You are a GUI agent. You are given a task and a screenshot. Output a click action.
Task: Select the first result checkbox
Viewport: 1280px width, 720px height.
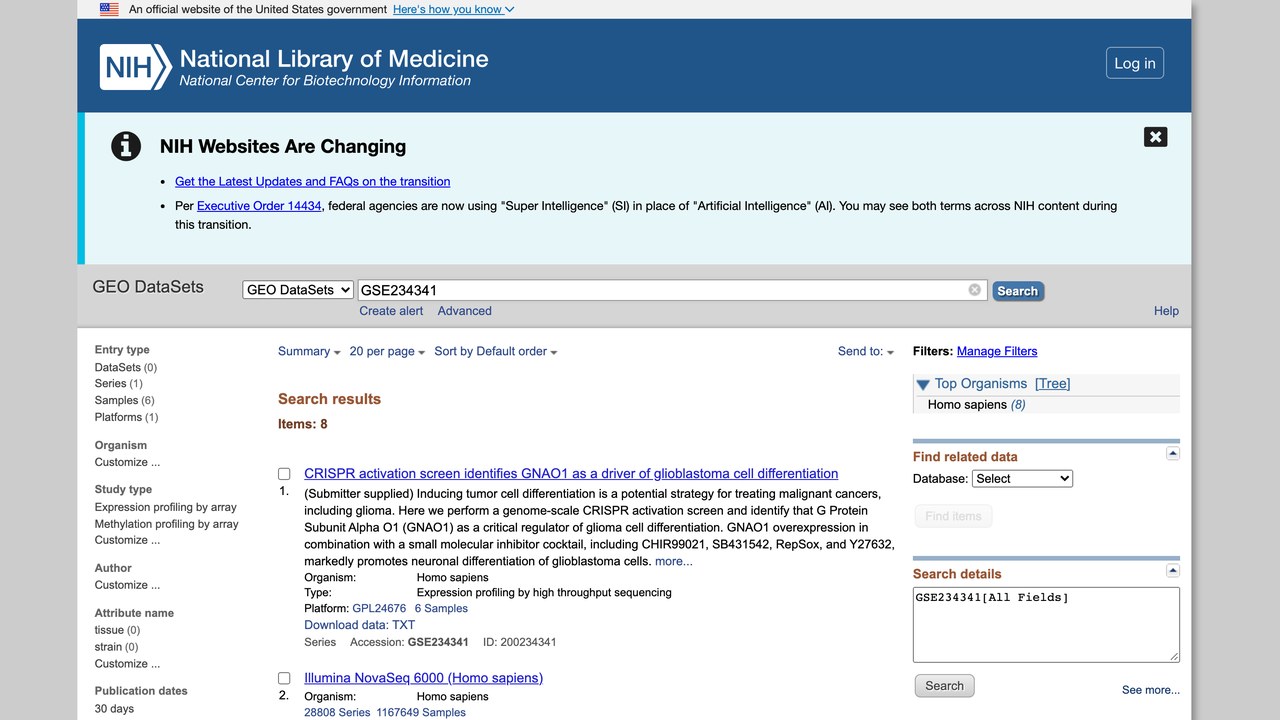(x=284, y=474)
